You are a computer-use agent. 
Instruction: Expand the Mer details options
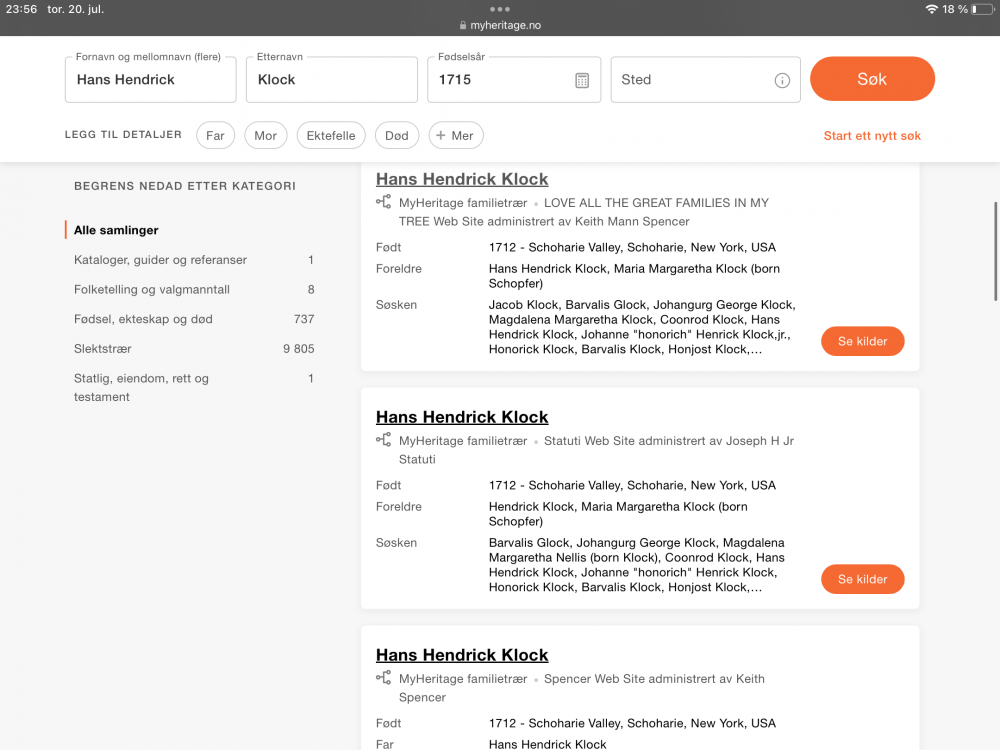pyautogui.click(x=456, y=136)
